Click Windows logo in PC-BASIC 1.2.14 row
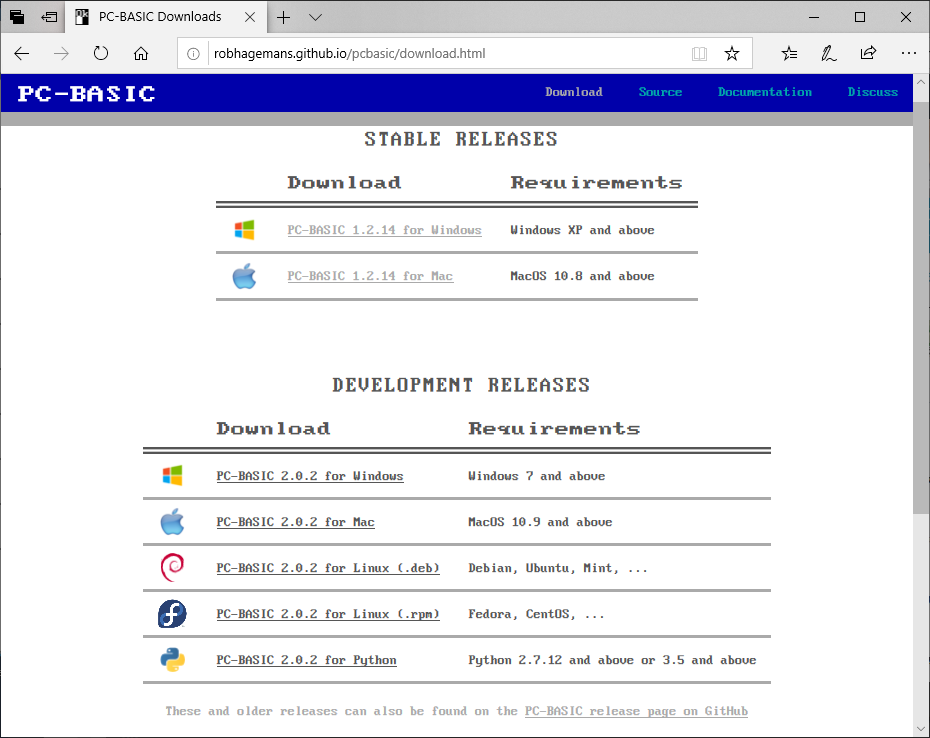 click(x=244, y=230)
